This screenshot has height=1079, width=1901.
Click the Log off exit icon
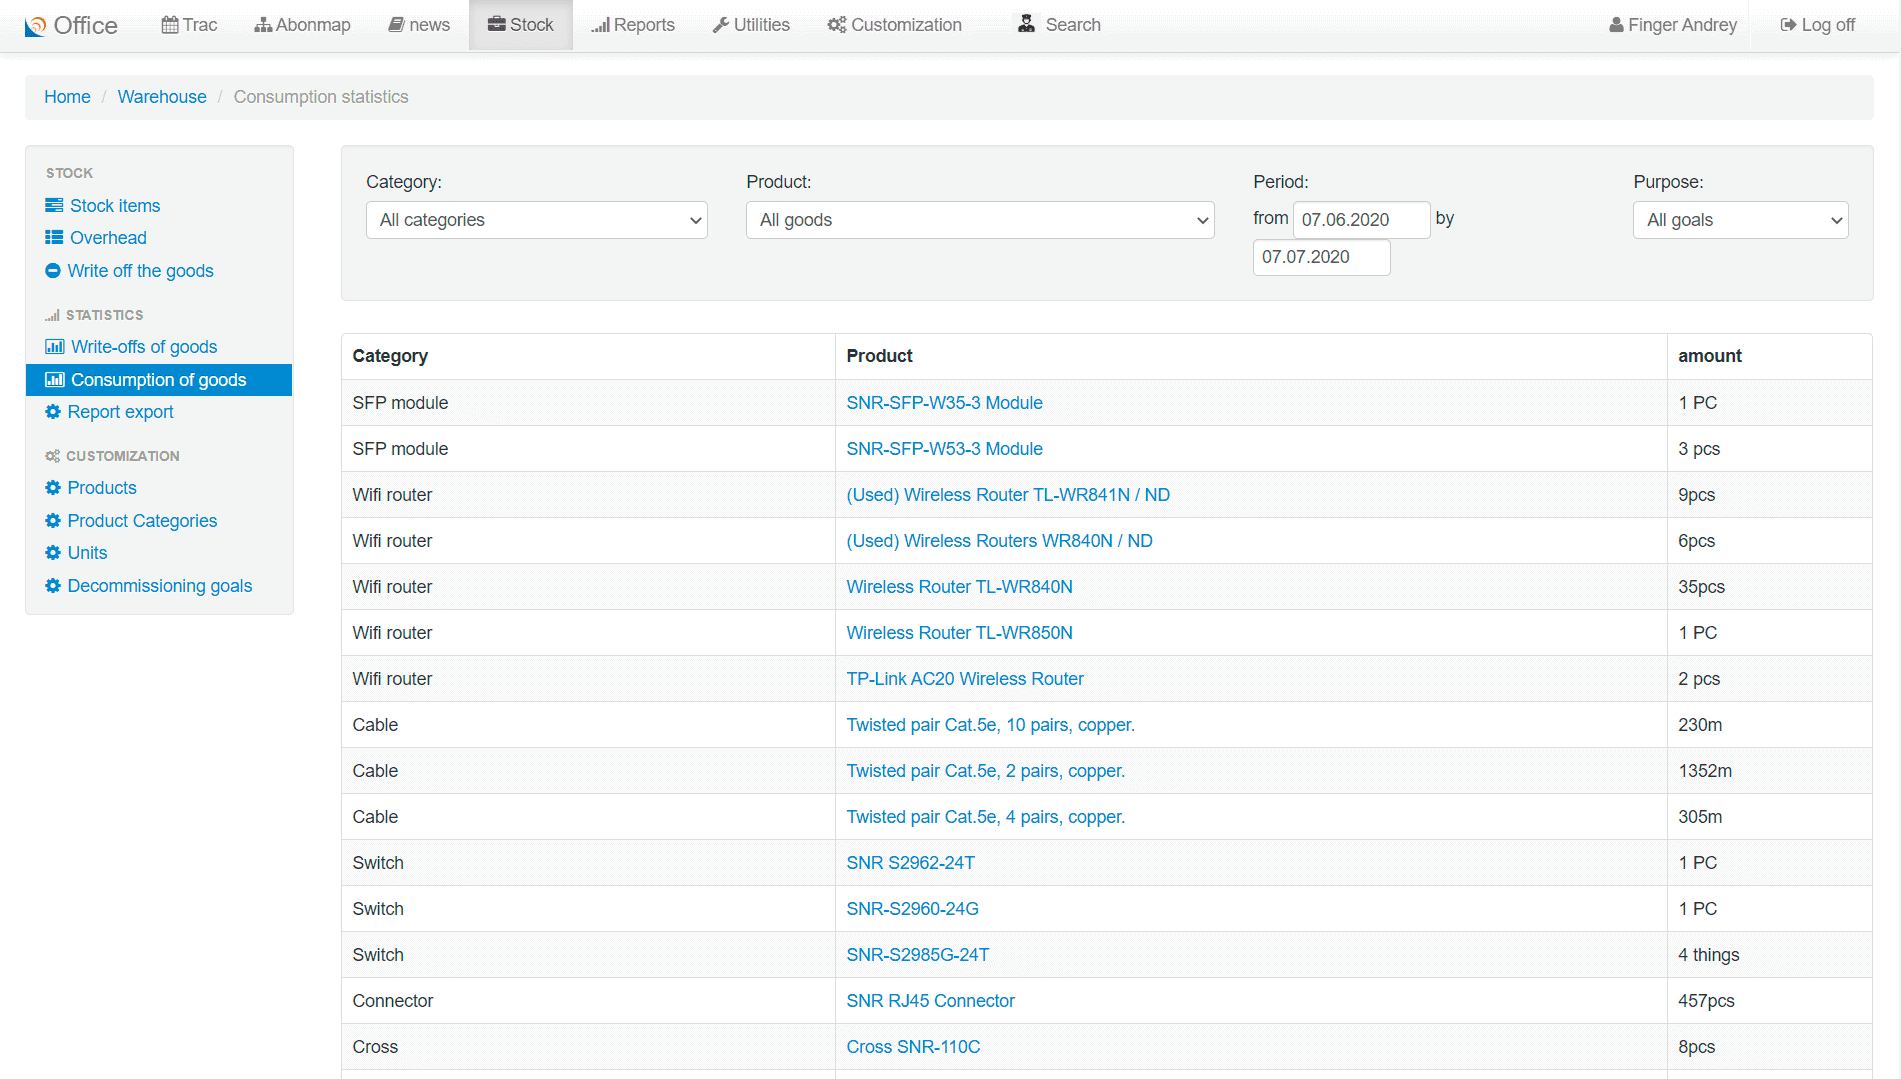tap(1789, 25)
